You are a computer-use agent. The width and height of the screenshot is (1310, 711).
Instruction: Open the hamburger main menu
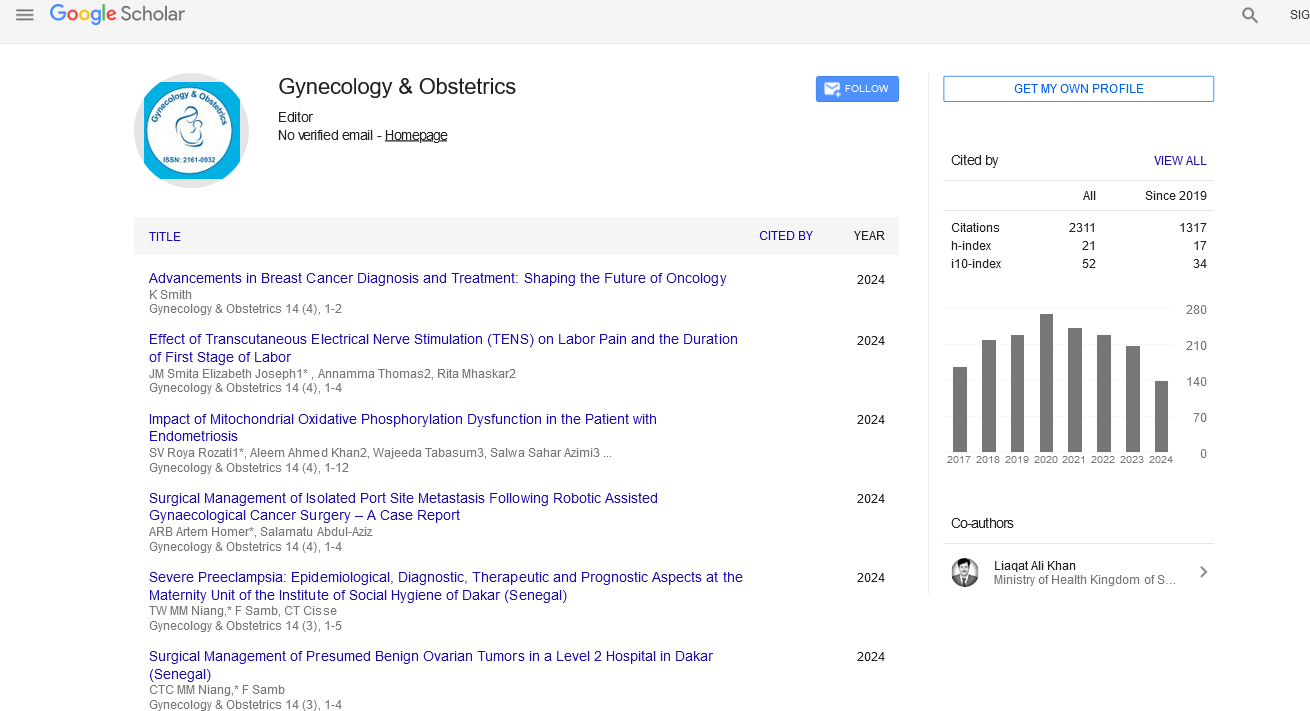pyautogui.click(x=25, y=15)
